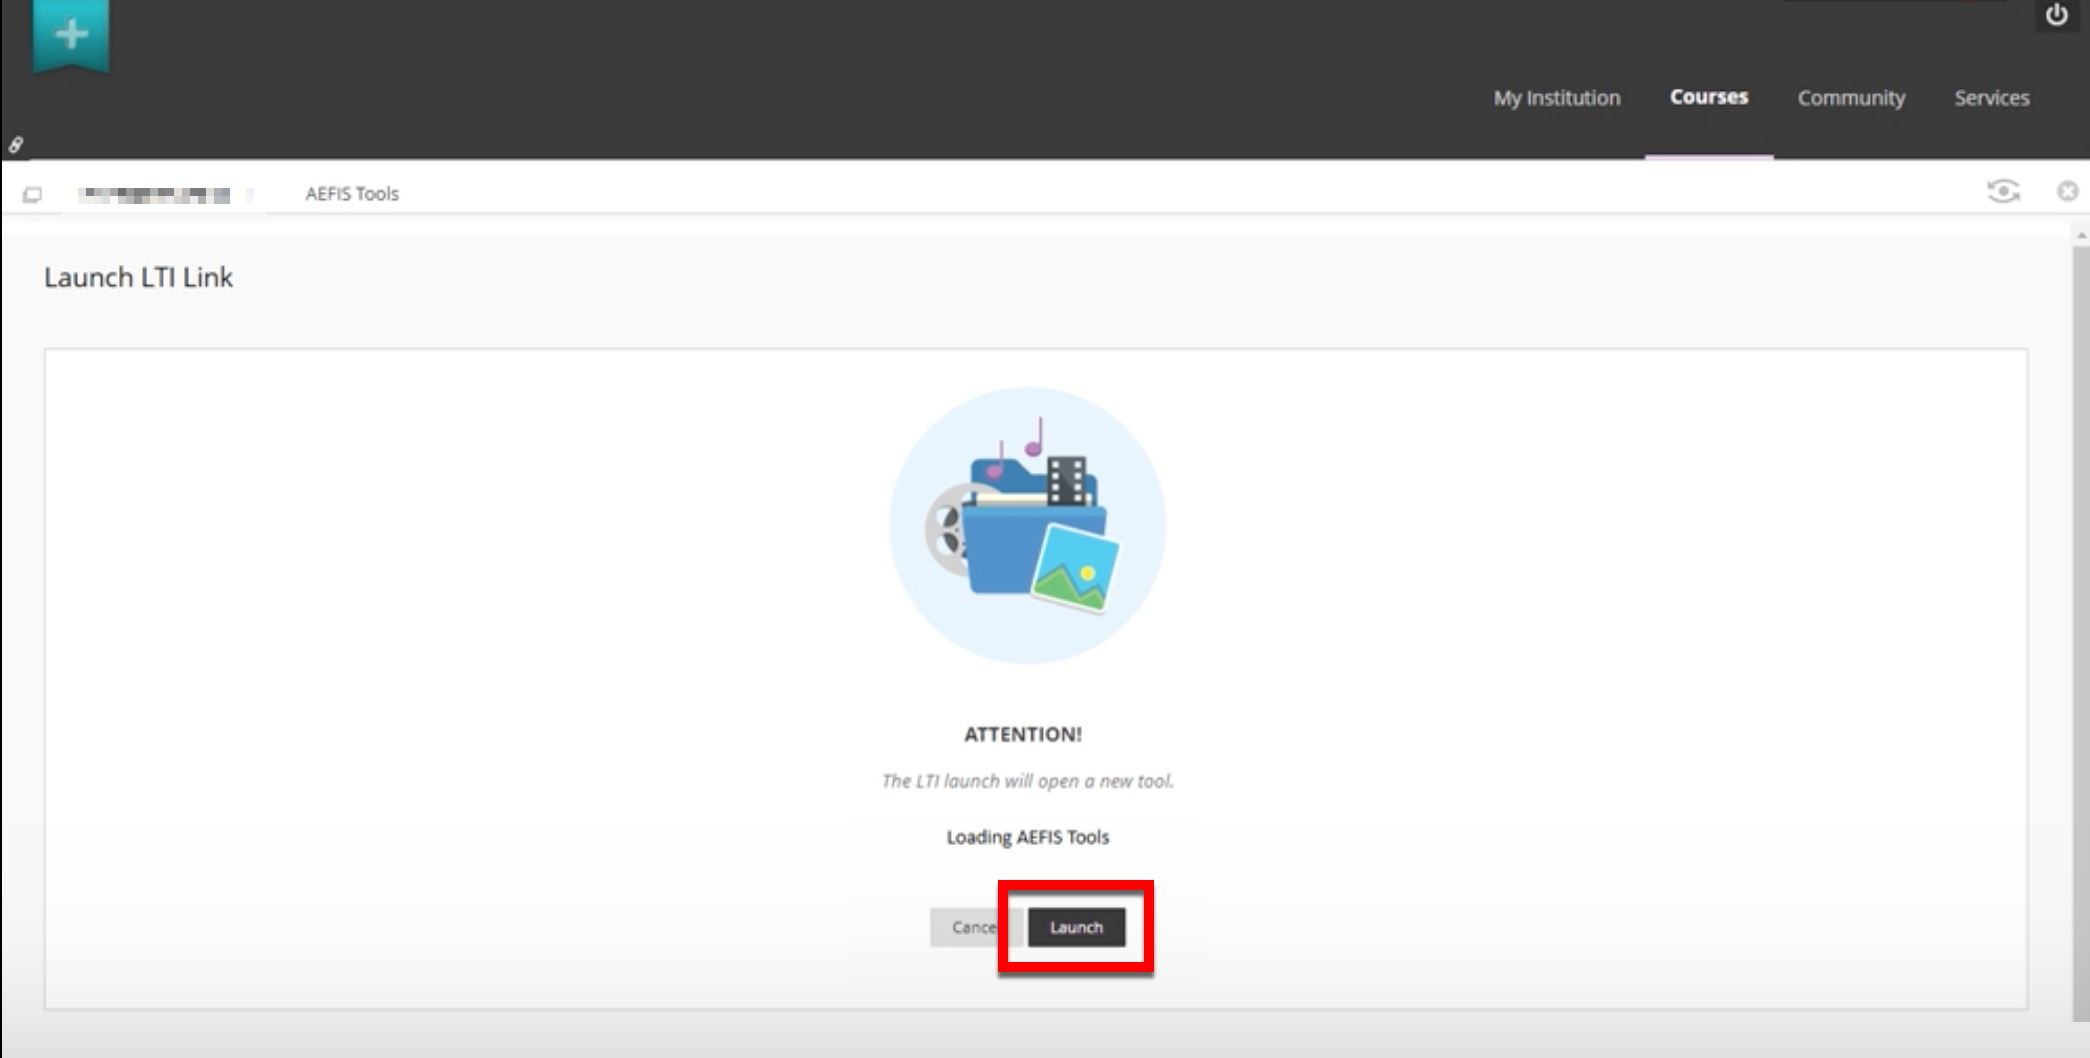
Task: Switch to the Community tab
Action: point(1851,98)
